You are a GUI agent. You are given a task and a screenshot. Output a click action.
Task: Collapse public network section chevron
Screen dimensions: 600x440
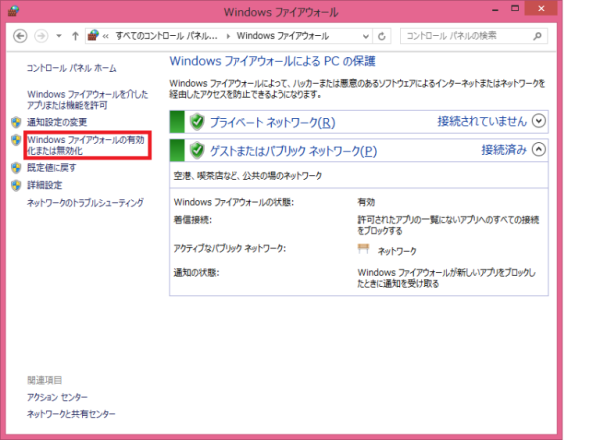(x=539, y=150)
